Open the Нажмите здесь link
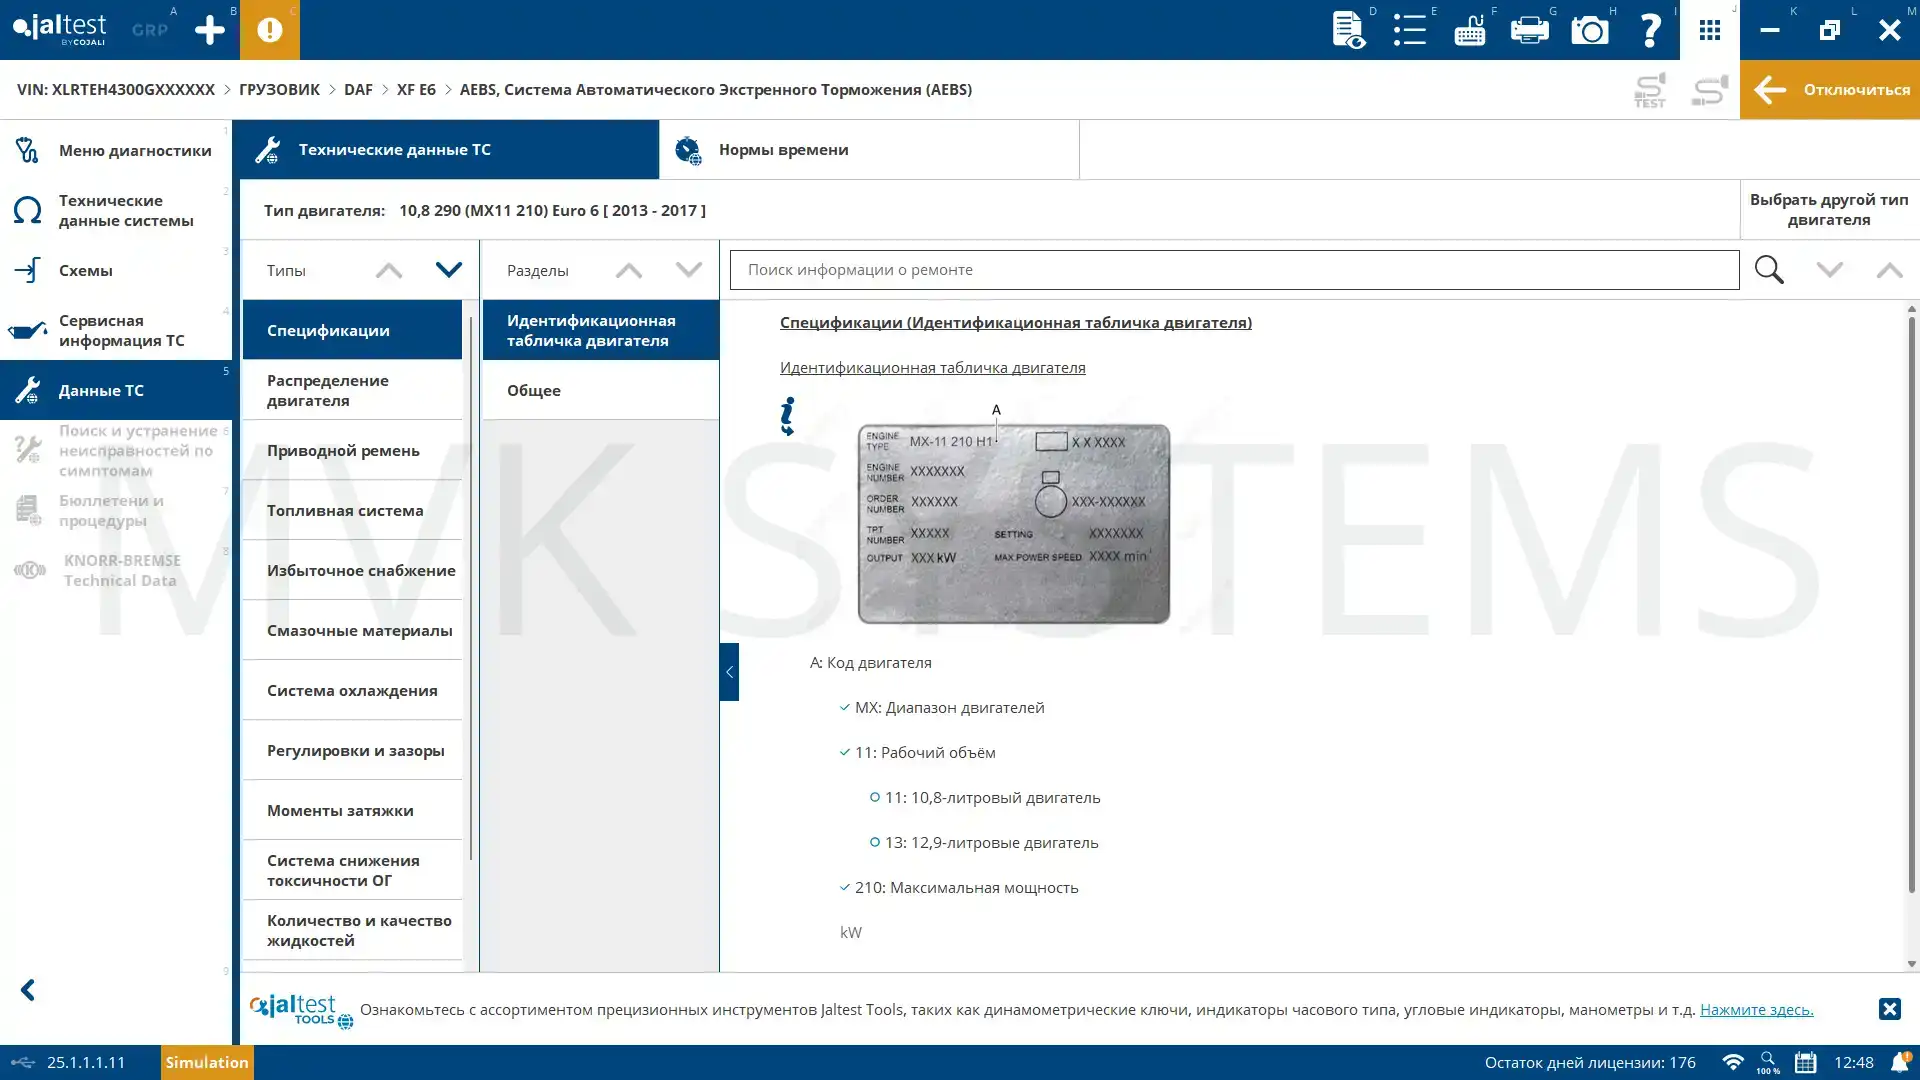Screen dimensions: 1920x1080 click(1756, 1010)
